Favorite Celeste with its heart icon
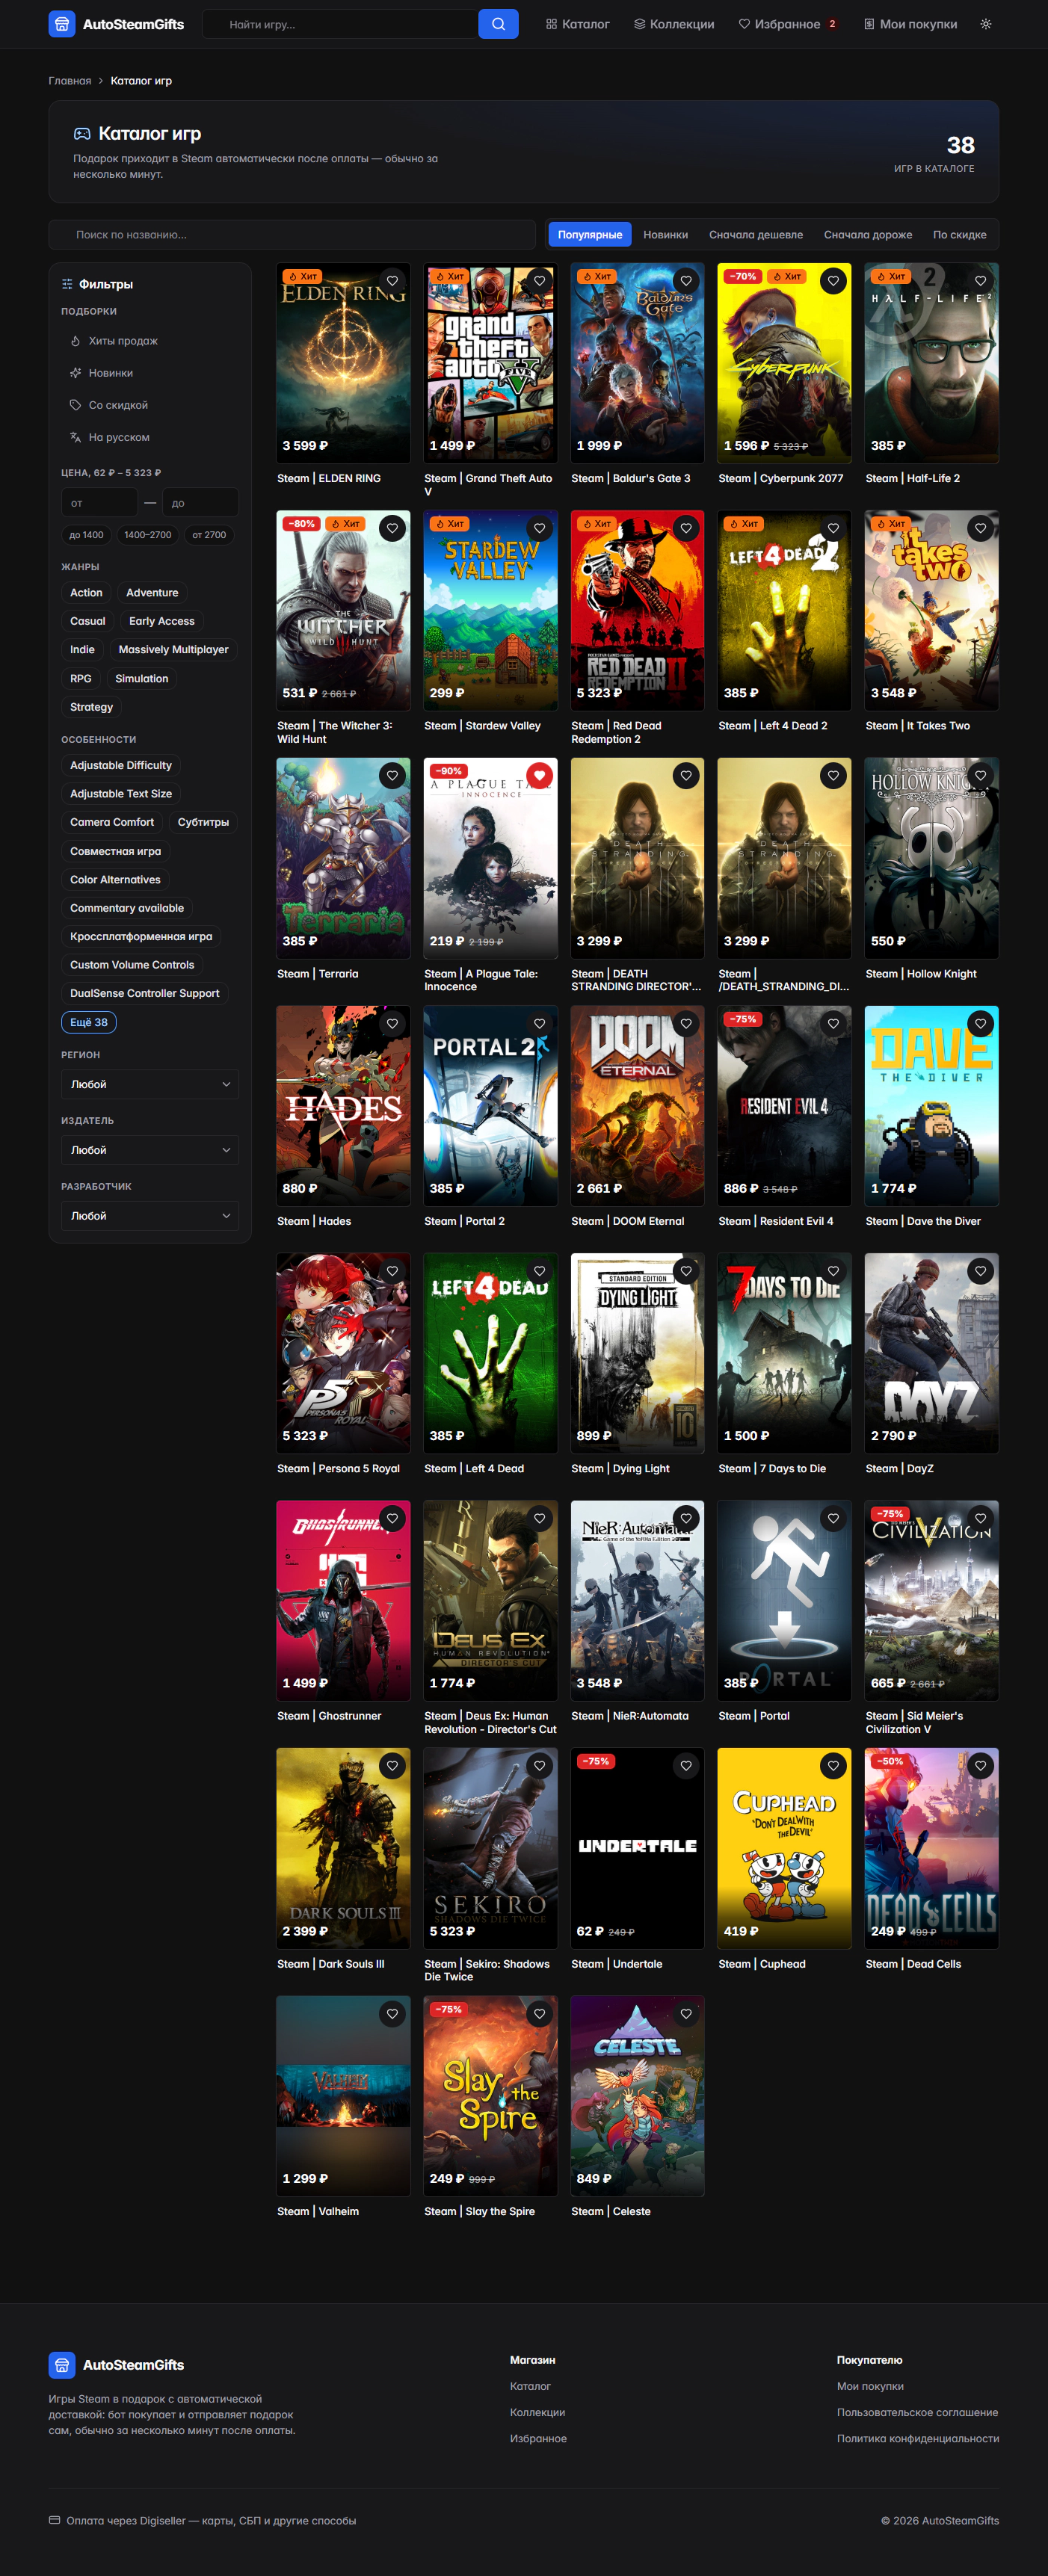This screenshot has width=1048, height=2576. point(687,2014)
